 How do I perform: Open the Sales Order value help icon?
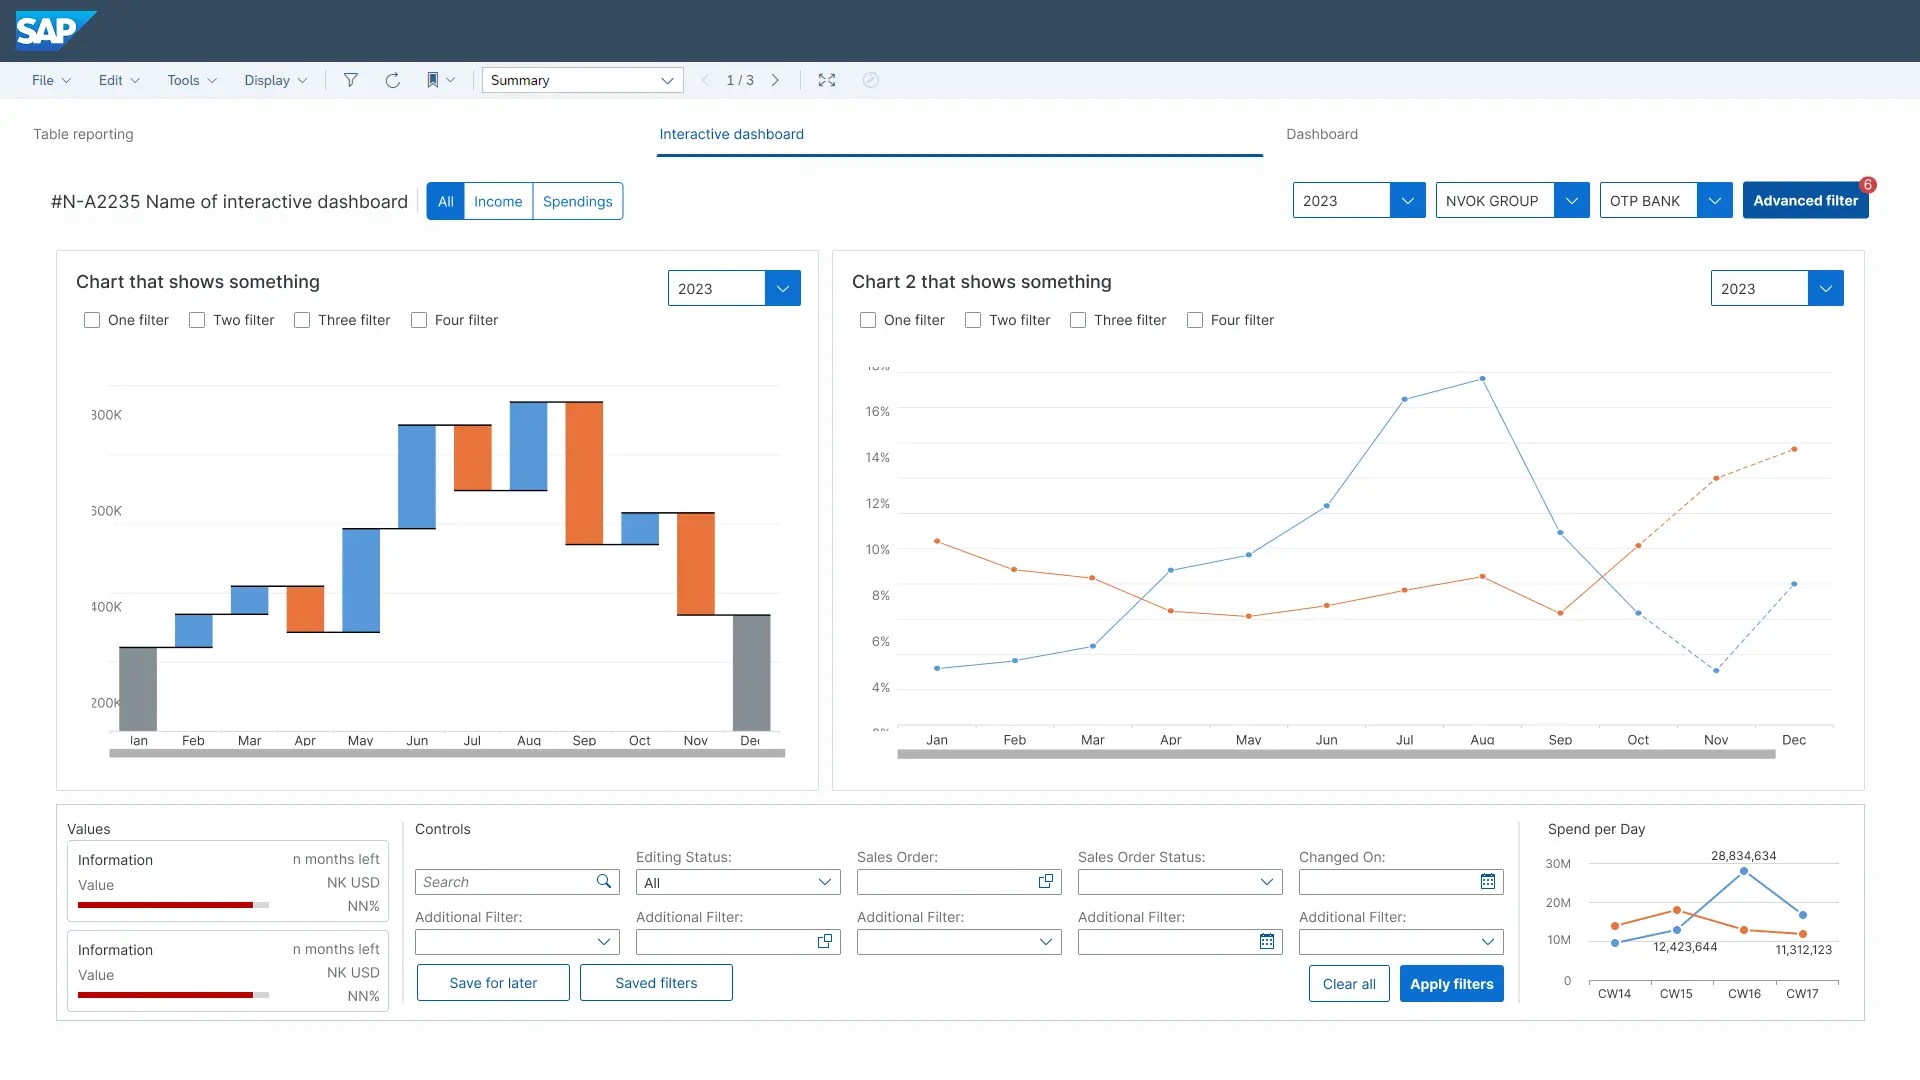click(x=1046, y=882)
